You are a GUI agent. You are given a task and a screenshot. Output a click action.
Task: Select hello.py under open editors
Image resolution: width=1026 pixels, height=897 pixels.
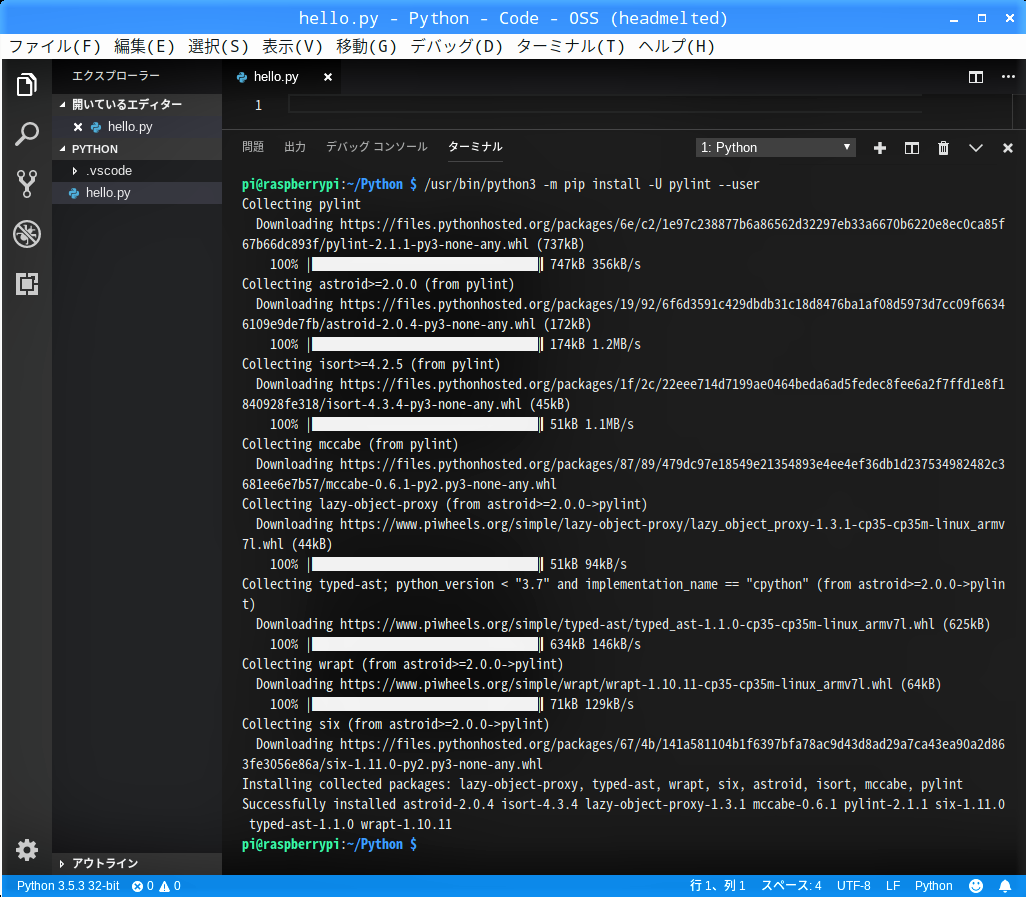click(137, 127)
